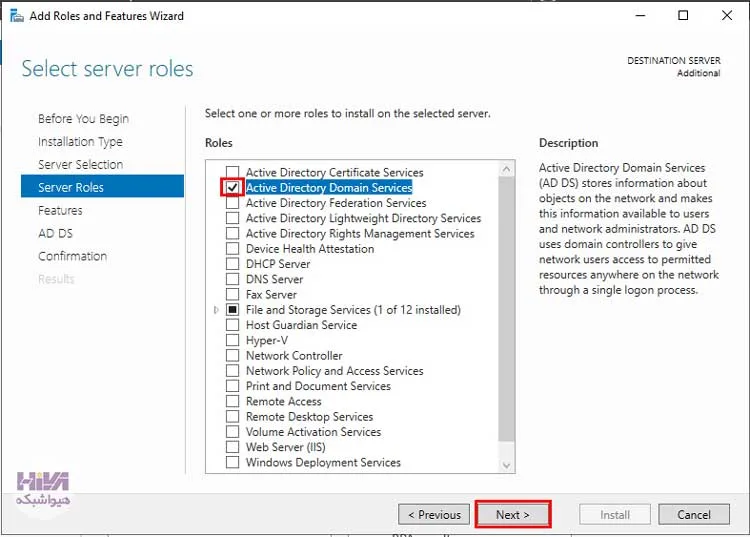The image size is (750, 537).
Task: Uncheck Active Directory Domain Services checkbox
Action: pos(232,187)
